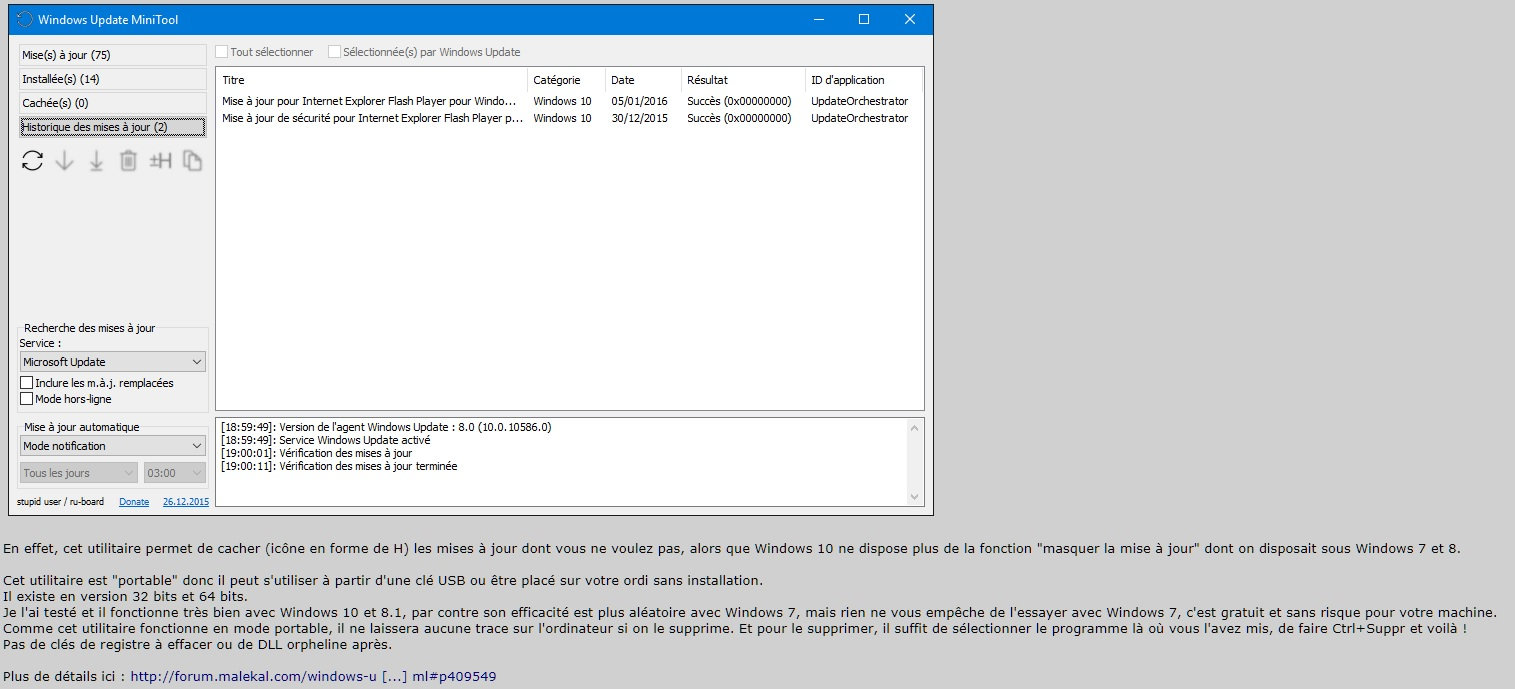Click the copy to clipboard icon
1515x689 pixels.
click(192, 161)
